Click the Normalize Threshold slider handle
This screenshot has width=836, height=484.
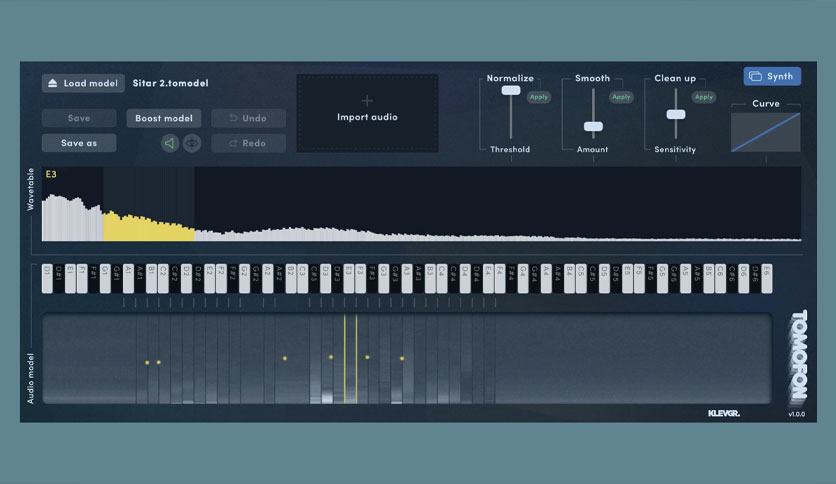[x=511, y=91]
